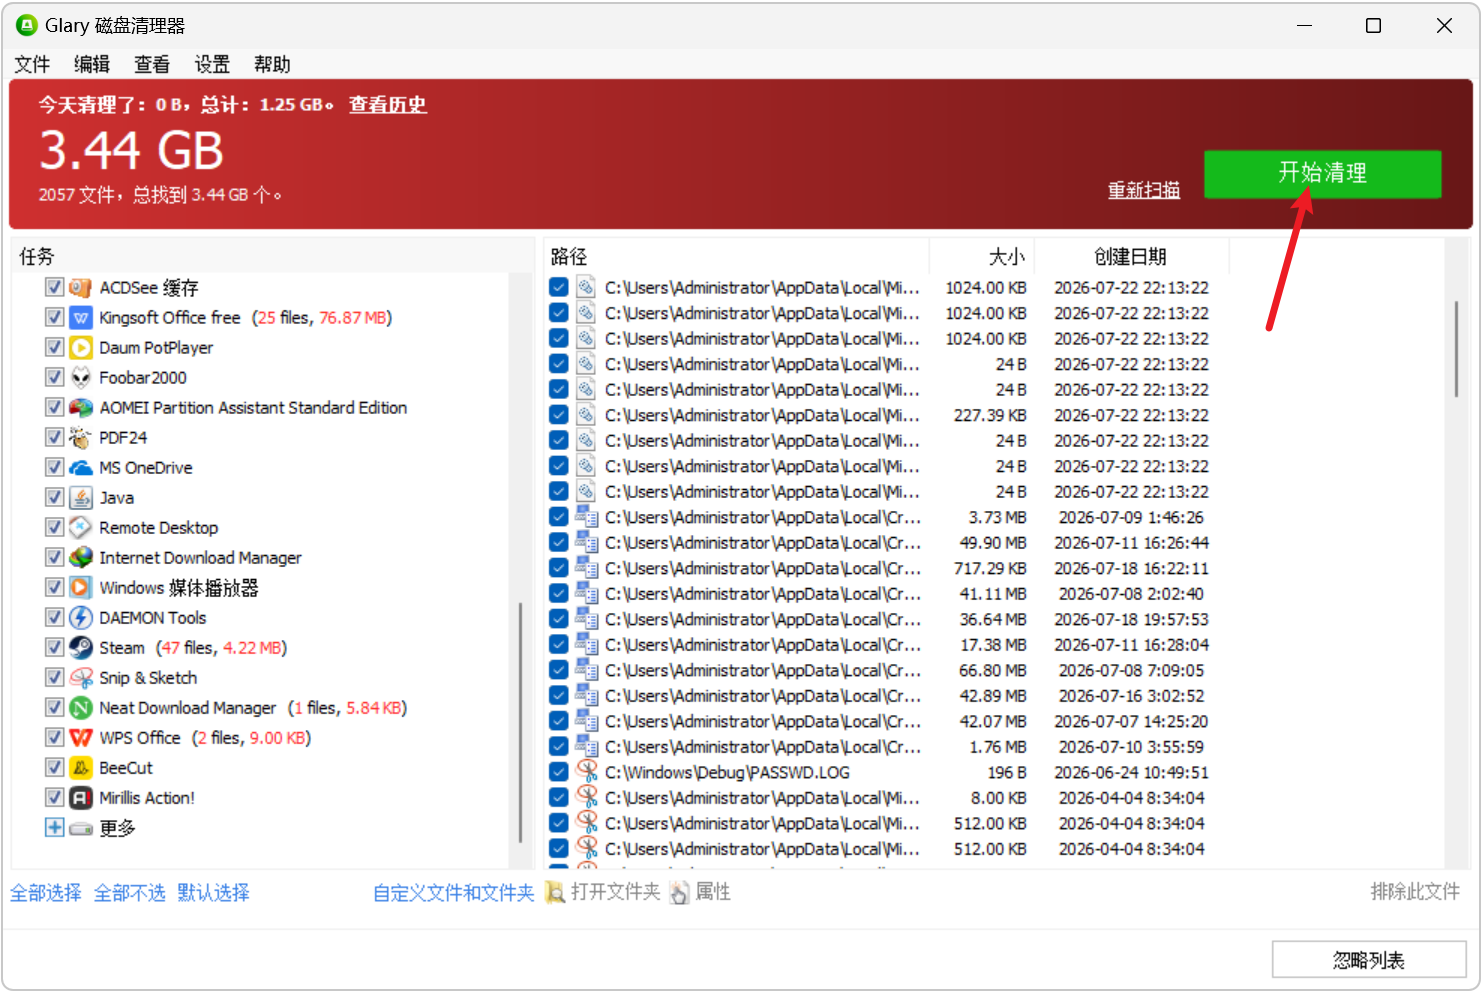Select the Neat Download Manager icon

(81, 708)
